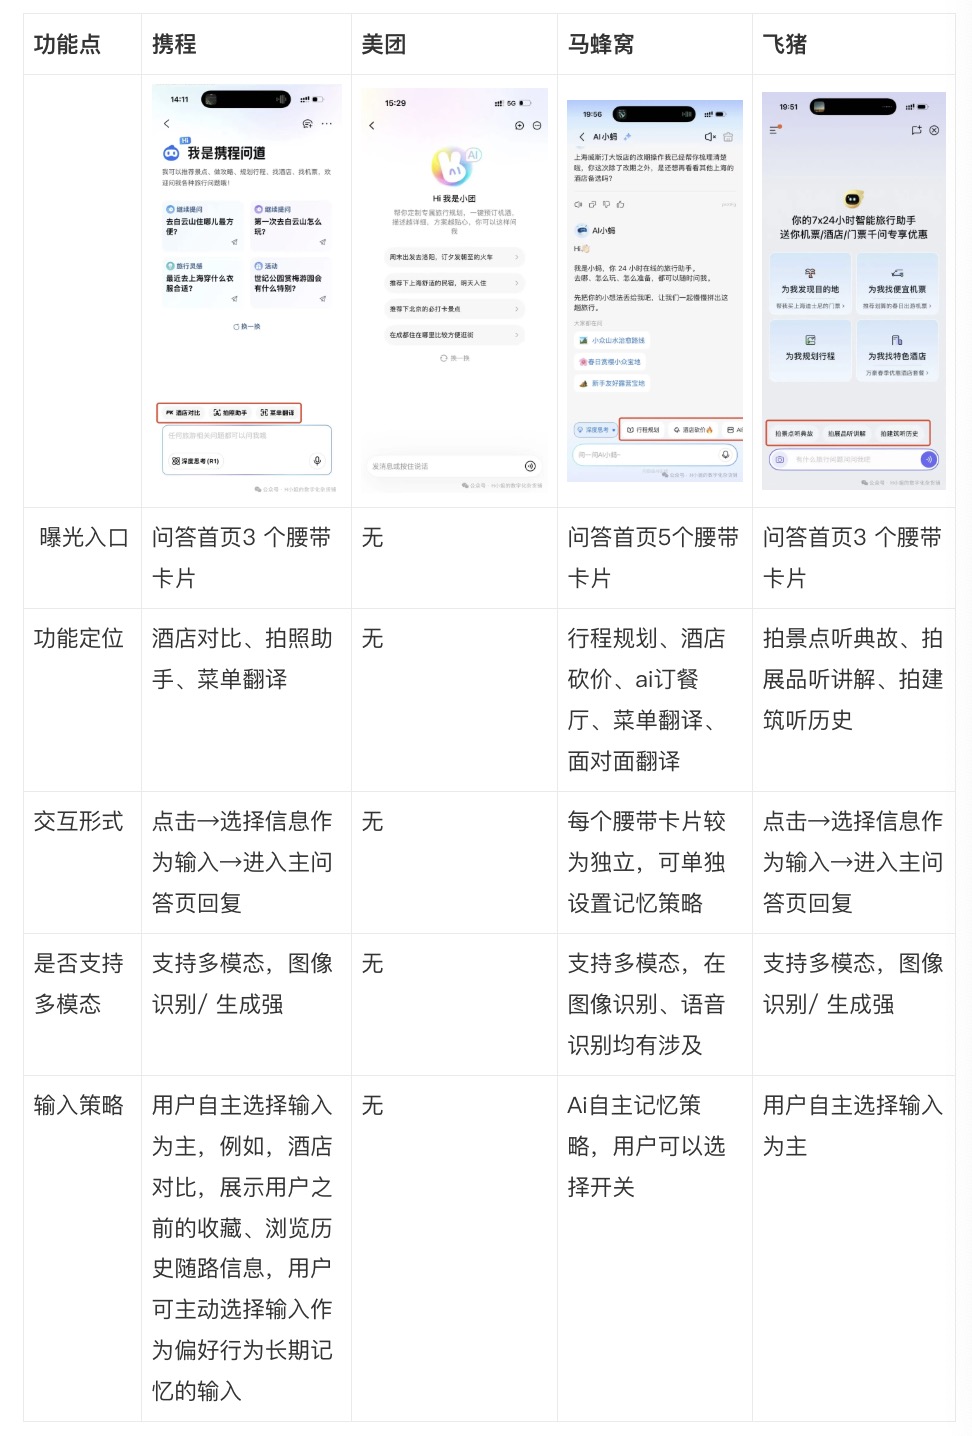Select the 春日赏樱小众宝地 suggestion

coord(610,362)
